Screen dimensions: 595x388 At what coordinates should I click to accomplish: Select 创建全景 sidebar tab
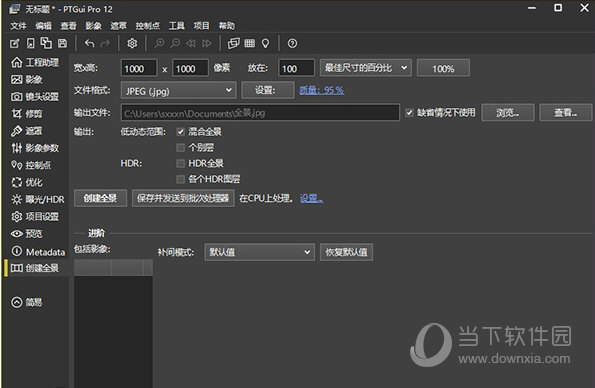click(35, 268)
